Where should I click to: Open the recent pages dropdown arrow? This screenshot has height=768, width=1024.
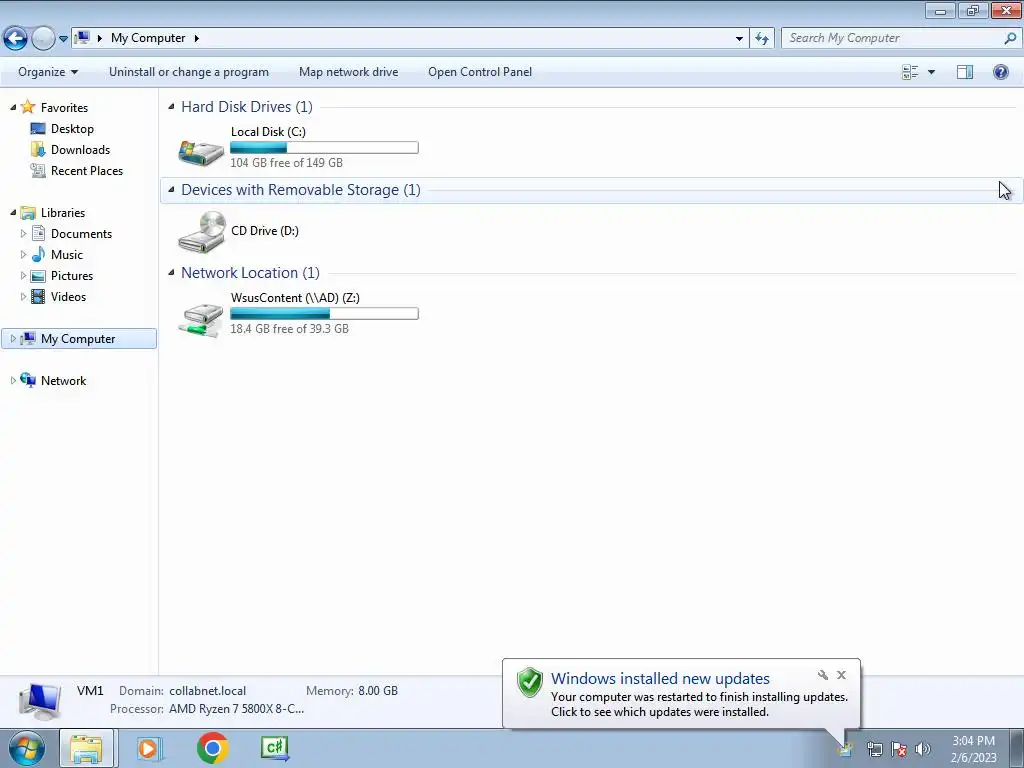[63, 39]
